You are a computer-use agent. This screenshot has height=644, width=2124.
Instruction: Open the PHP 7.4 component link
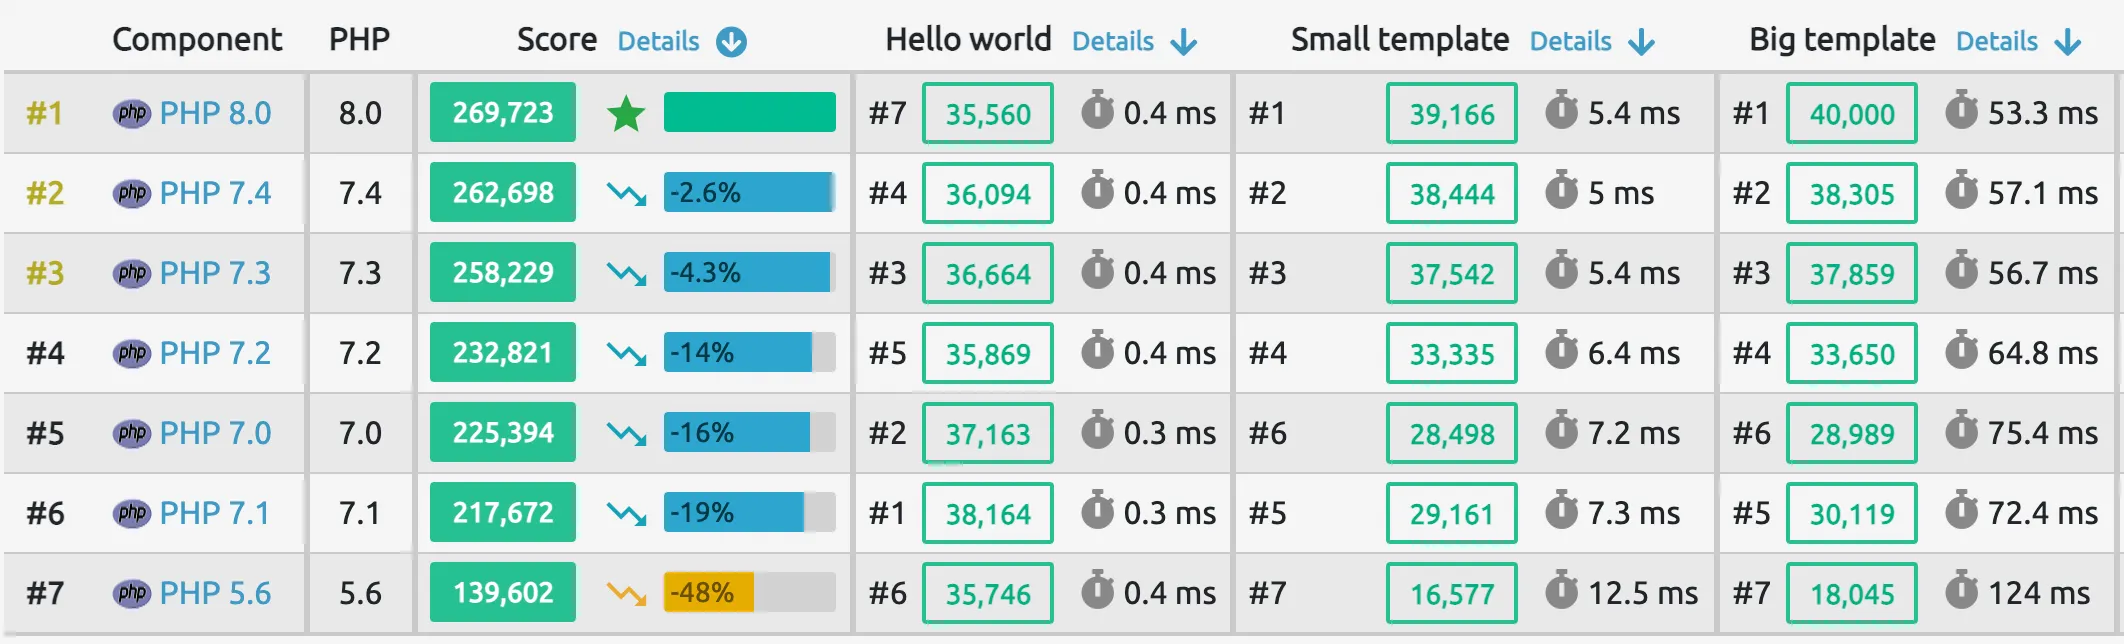215,193
